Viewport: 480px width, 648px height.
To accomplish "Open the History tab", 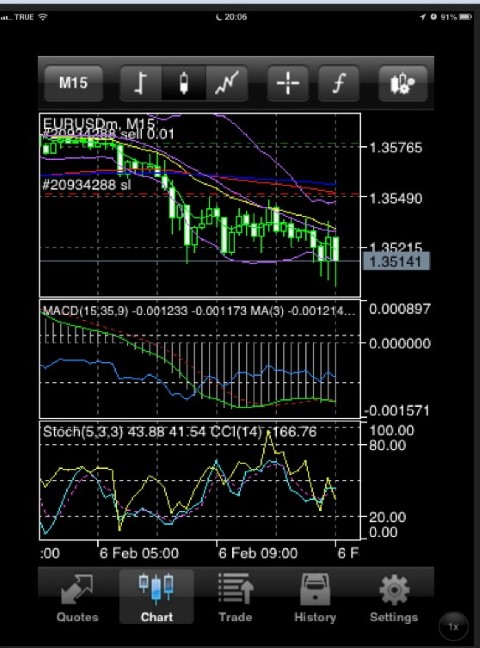I will [x=315, y=598].
